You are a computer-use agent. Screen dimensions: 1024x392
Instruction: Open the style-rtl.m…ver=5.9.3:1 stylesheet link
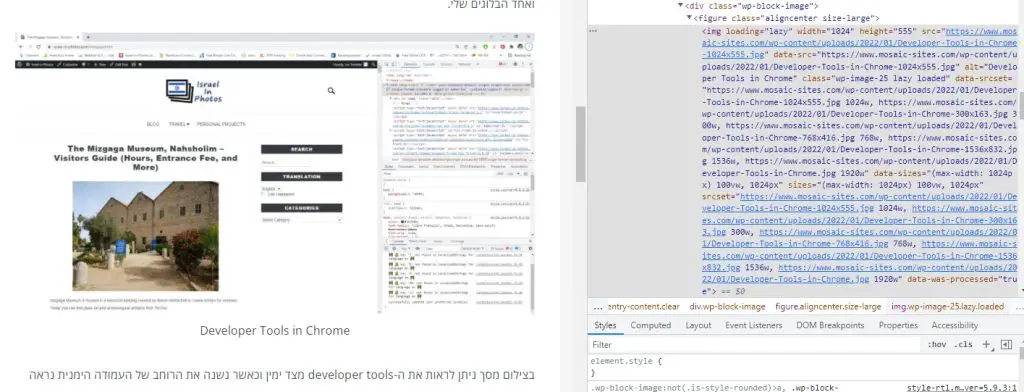point(961,387)
